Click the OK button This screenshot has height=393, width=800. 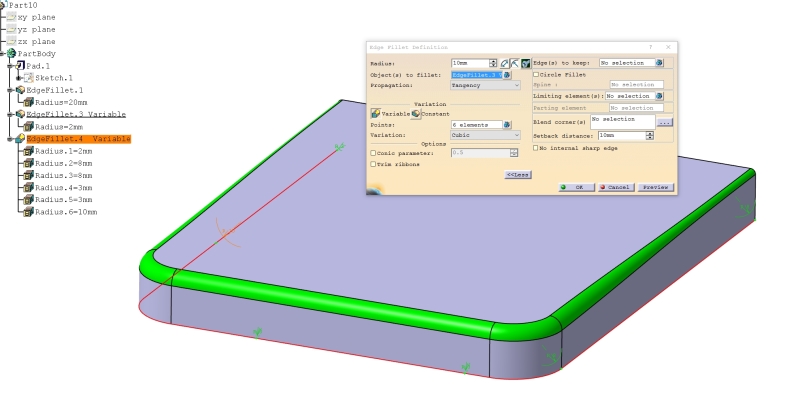click(x=577, y=187)
